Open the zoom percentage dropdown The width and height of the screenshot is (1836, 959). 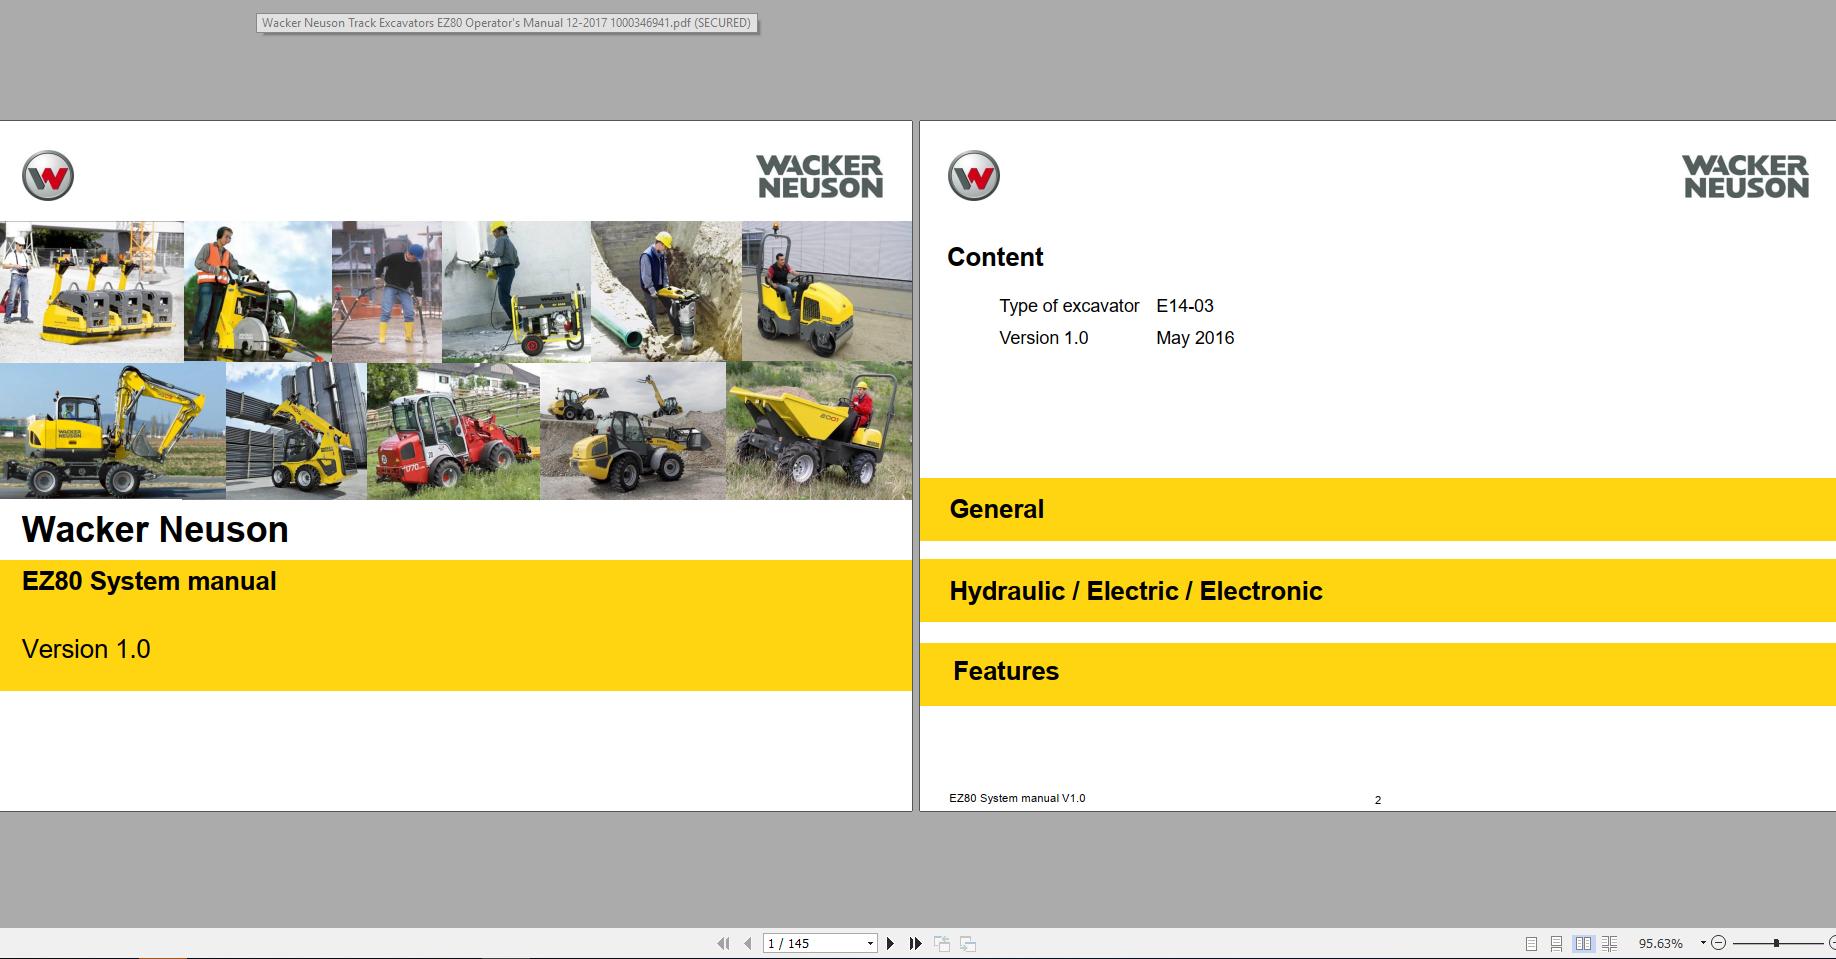1702,943
